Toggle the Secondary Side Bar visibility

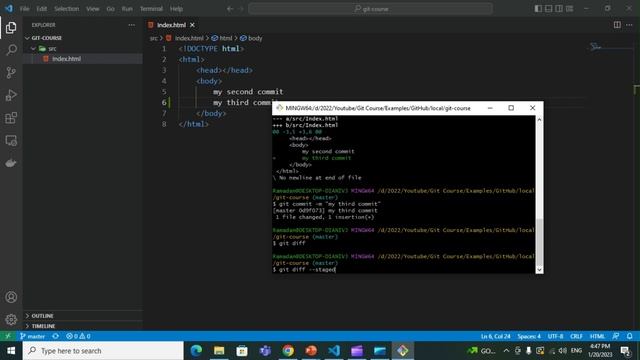559,9
